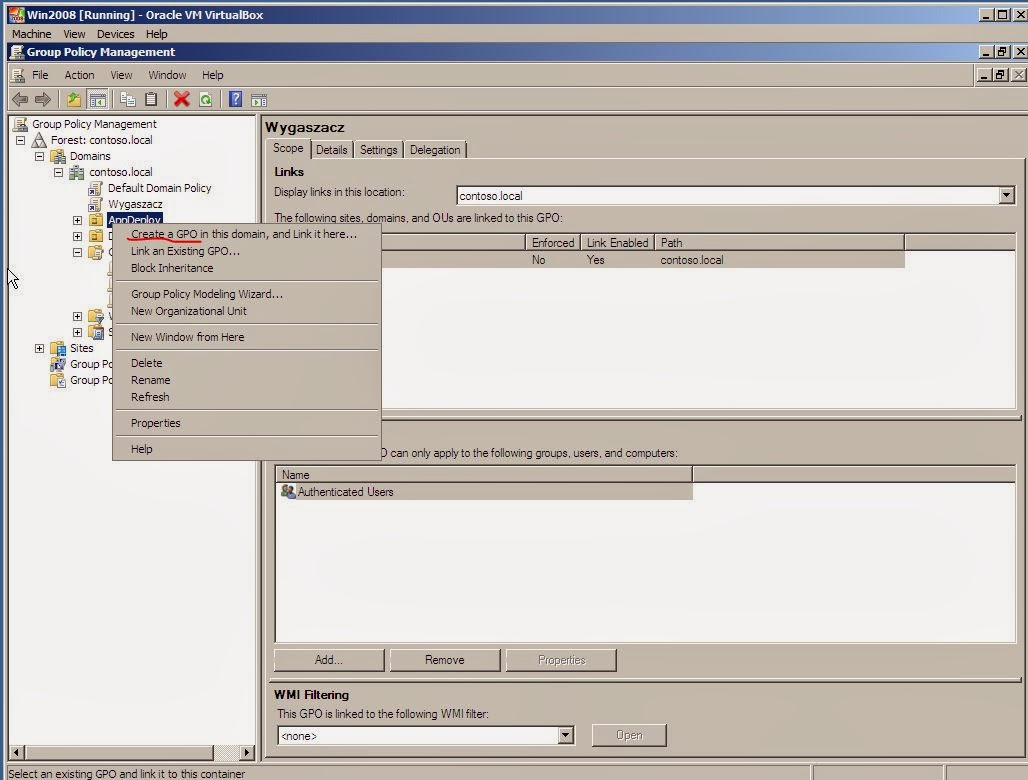Viewport: 1028px width, 780px height.
Task: Click the Copy toolbar icon
Action: [128, 100]
